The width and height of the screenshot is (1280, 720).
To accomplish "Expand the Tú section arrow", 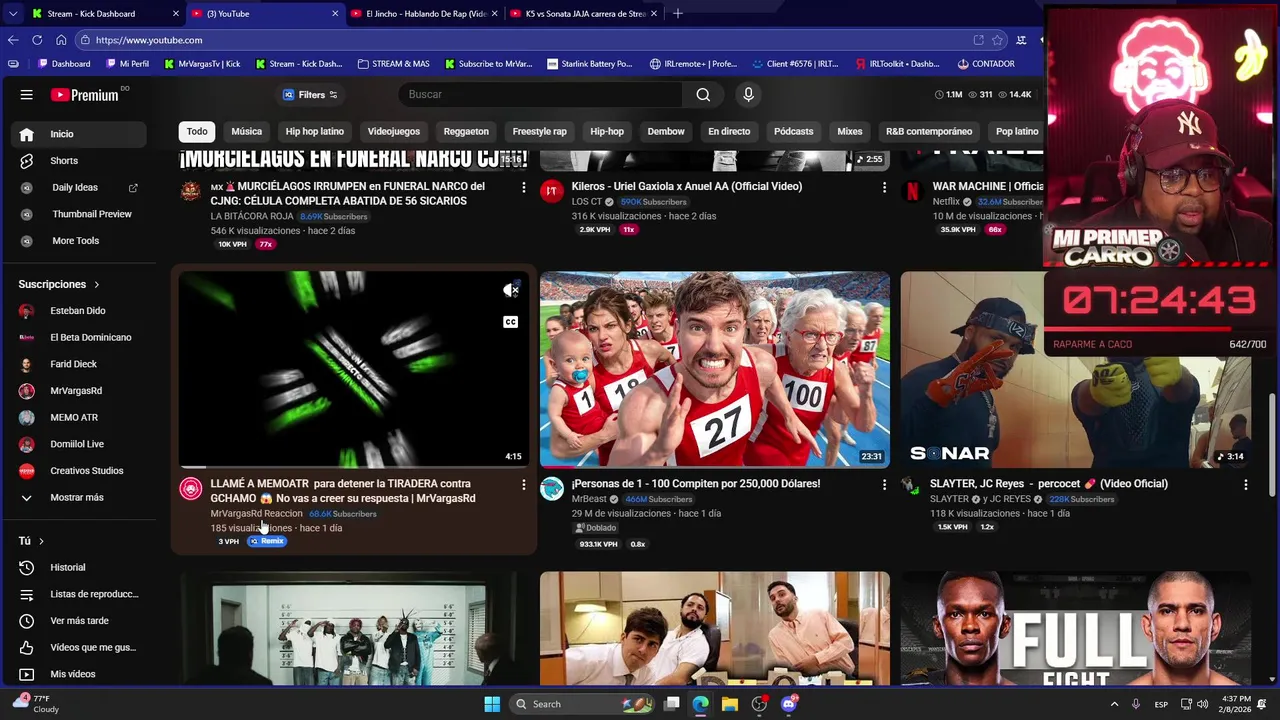I will [41, 541].
